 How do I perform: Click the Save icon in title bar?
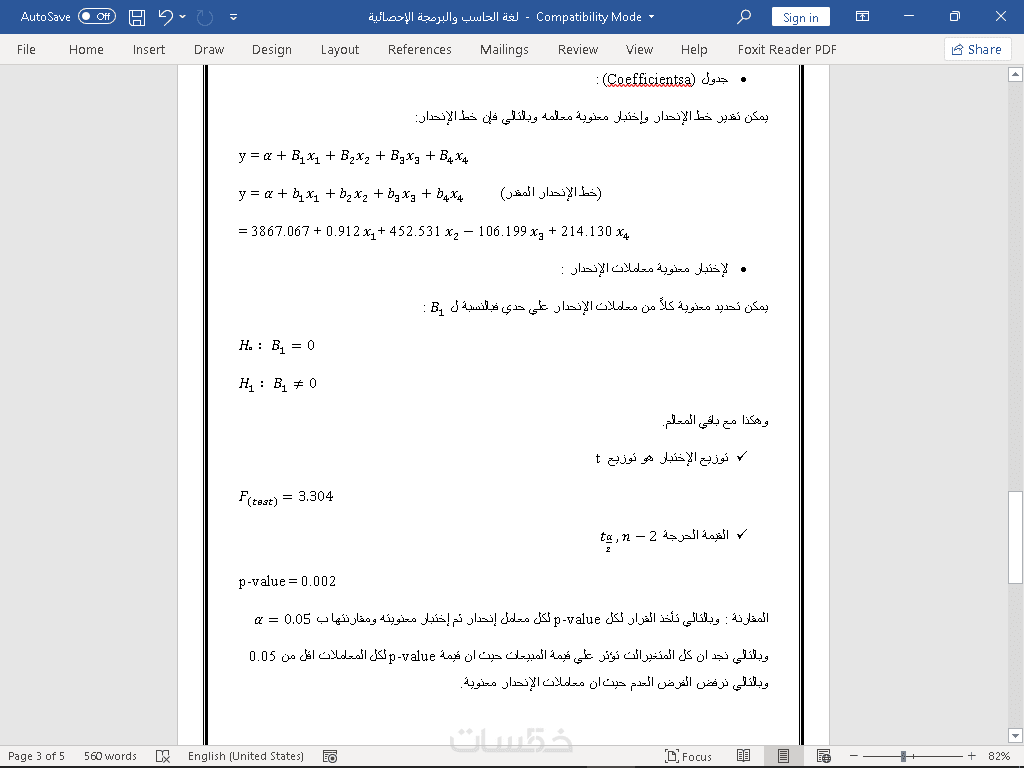[136, 17]
